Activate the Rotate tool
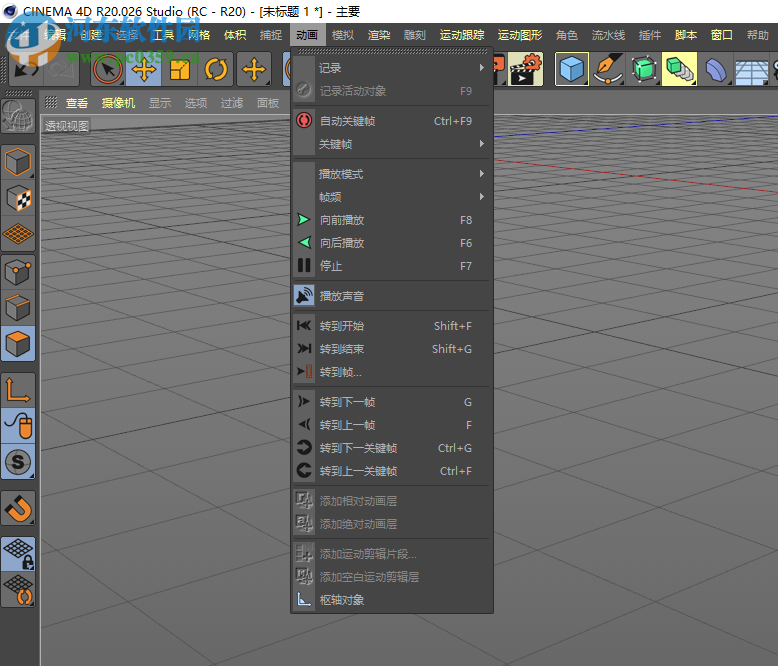778x666 pixels. click(216, 69)
